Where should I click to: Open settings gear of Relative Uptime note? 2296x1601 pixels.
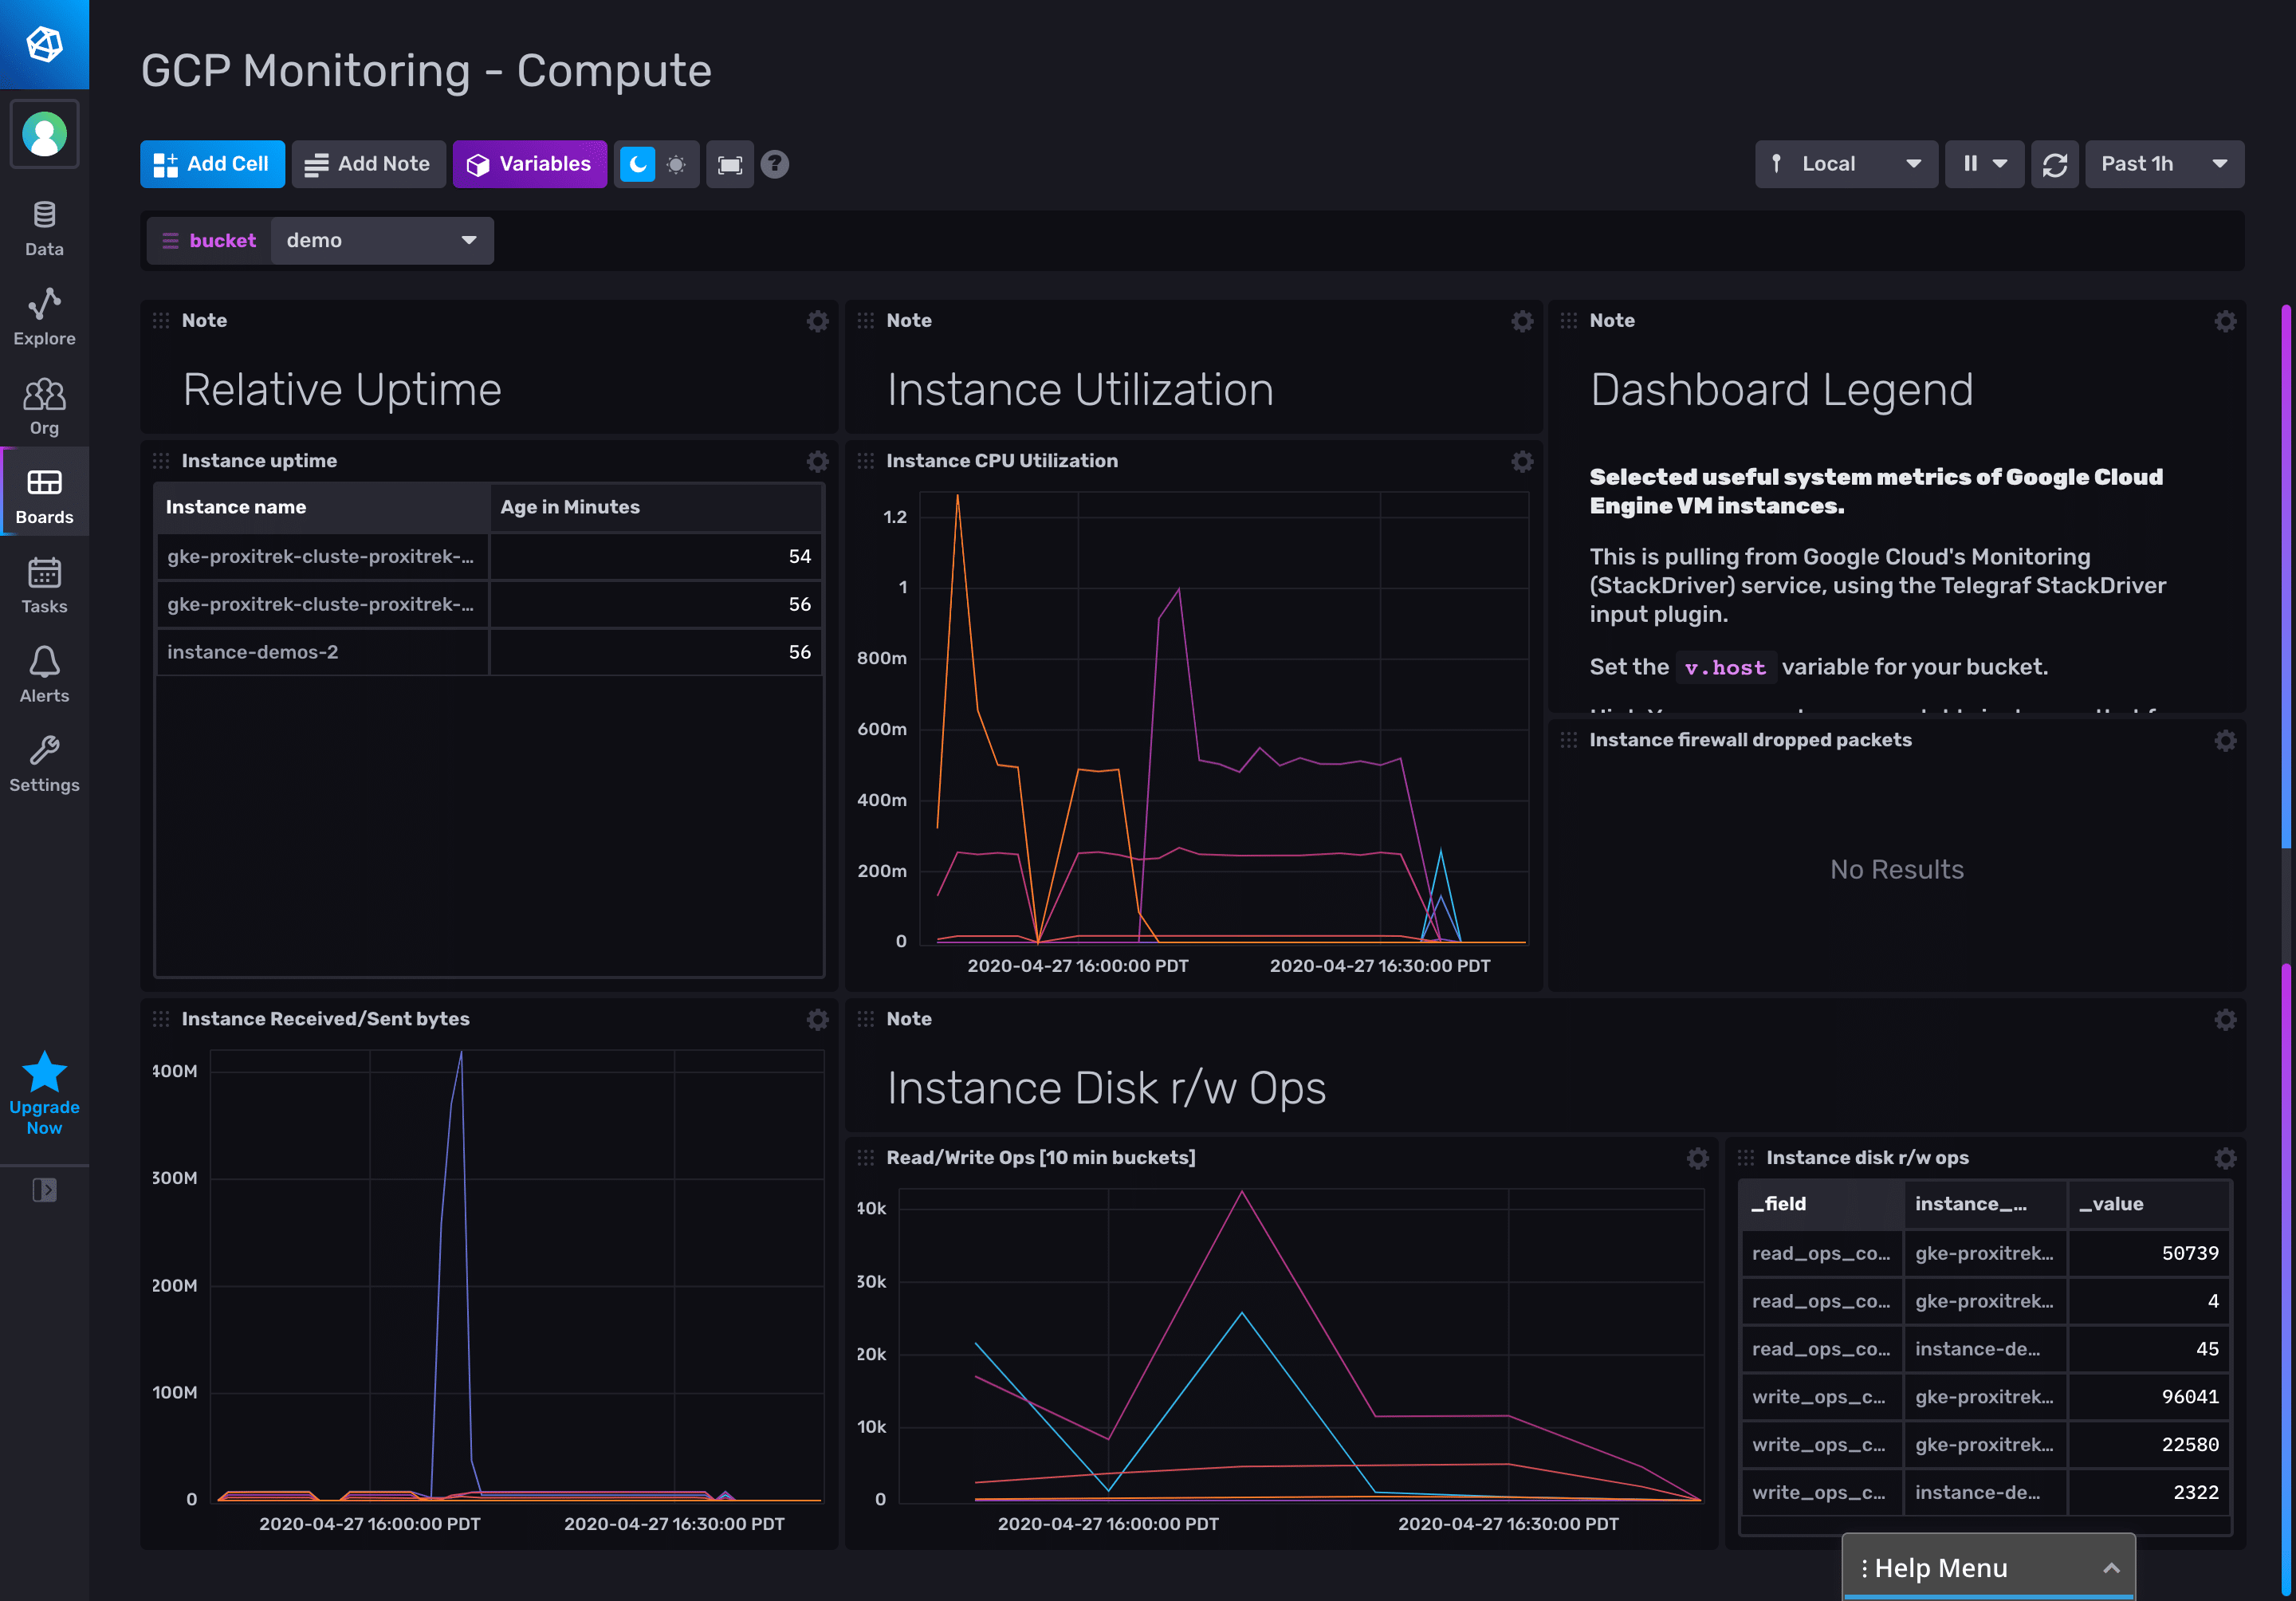818,321
